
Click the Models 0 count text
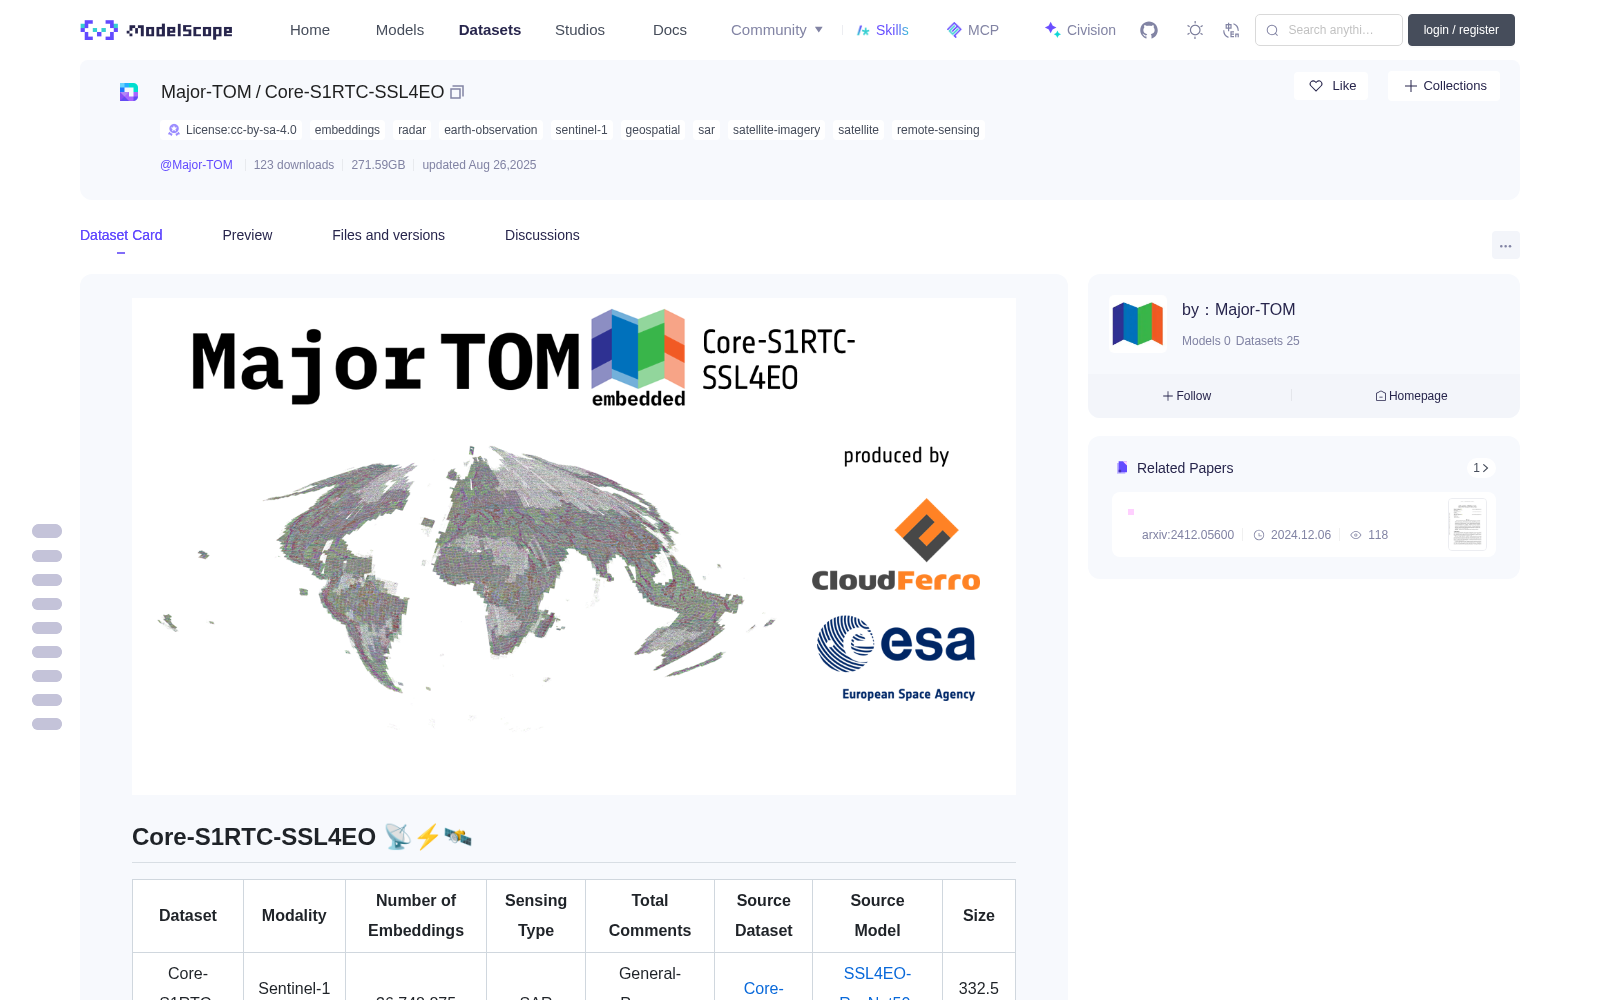tap(1206, 341)
